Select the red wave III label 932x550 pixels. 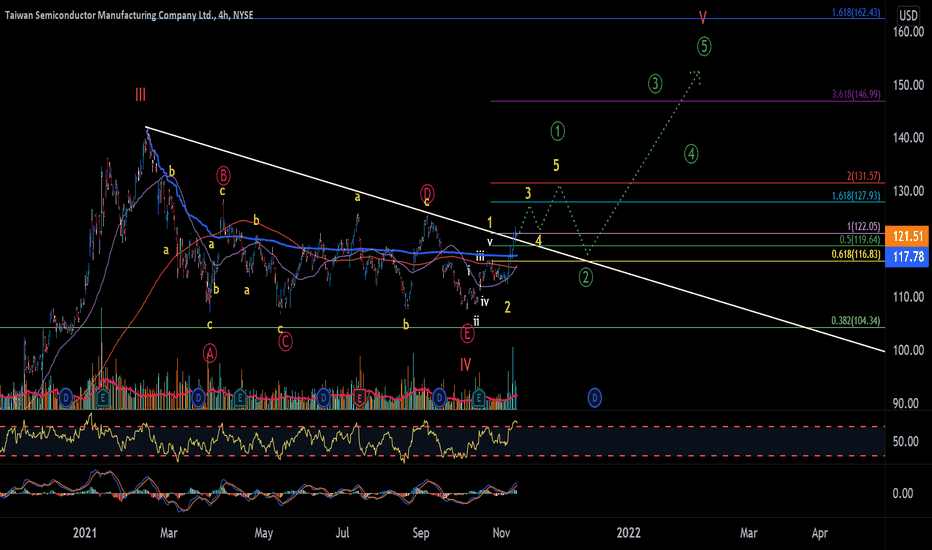(140, 95)
